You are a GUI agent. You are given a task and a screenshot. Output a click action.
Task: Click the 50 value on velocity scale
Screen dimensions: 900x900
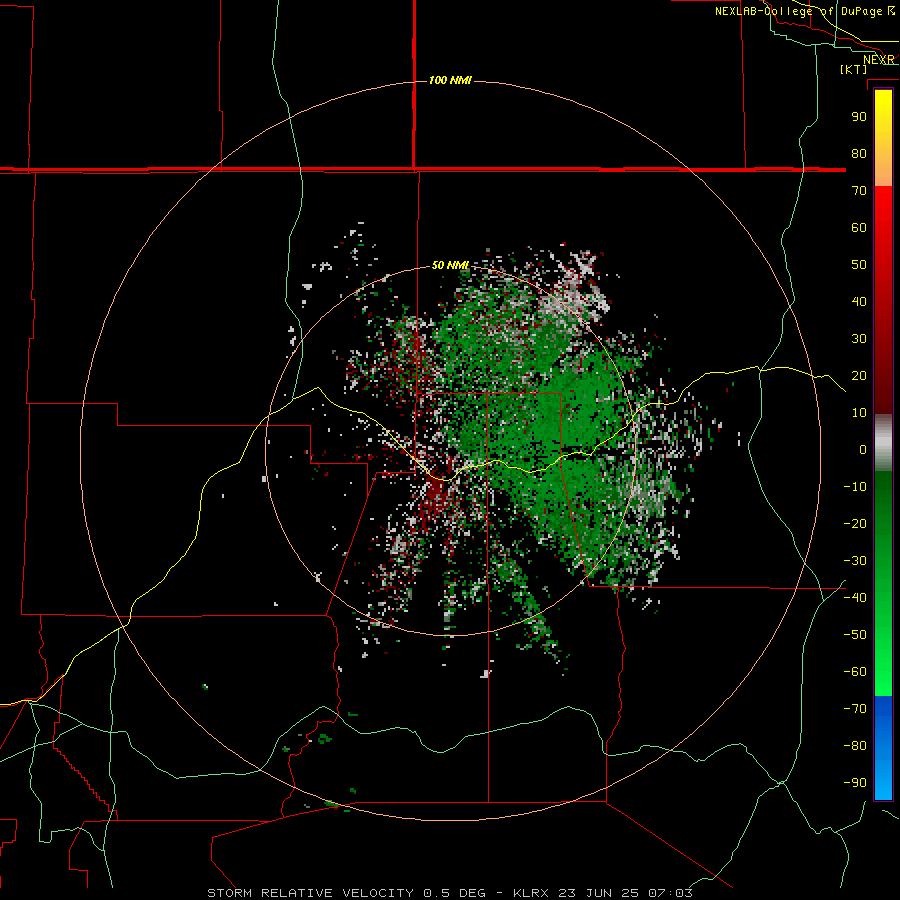[x=859, y=265]
